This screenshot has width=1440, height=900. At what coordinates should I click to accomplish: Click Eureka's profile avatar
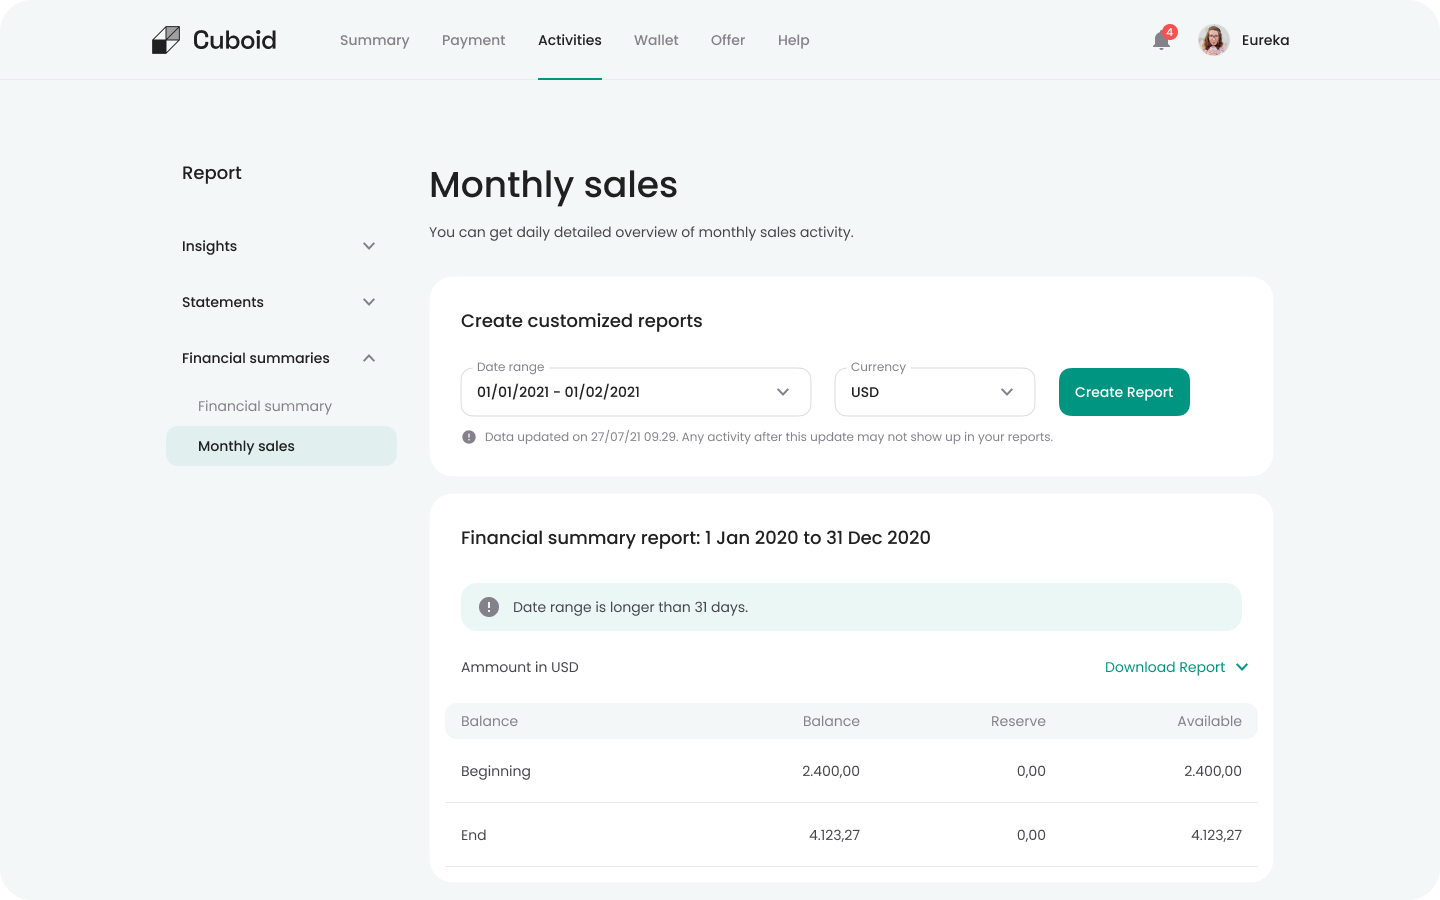(x=1213, y=40)
